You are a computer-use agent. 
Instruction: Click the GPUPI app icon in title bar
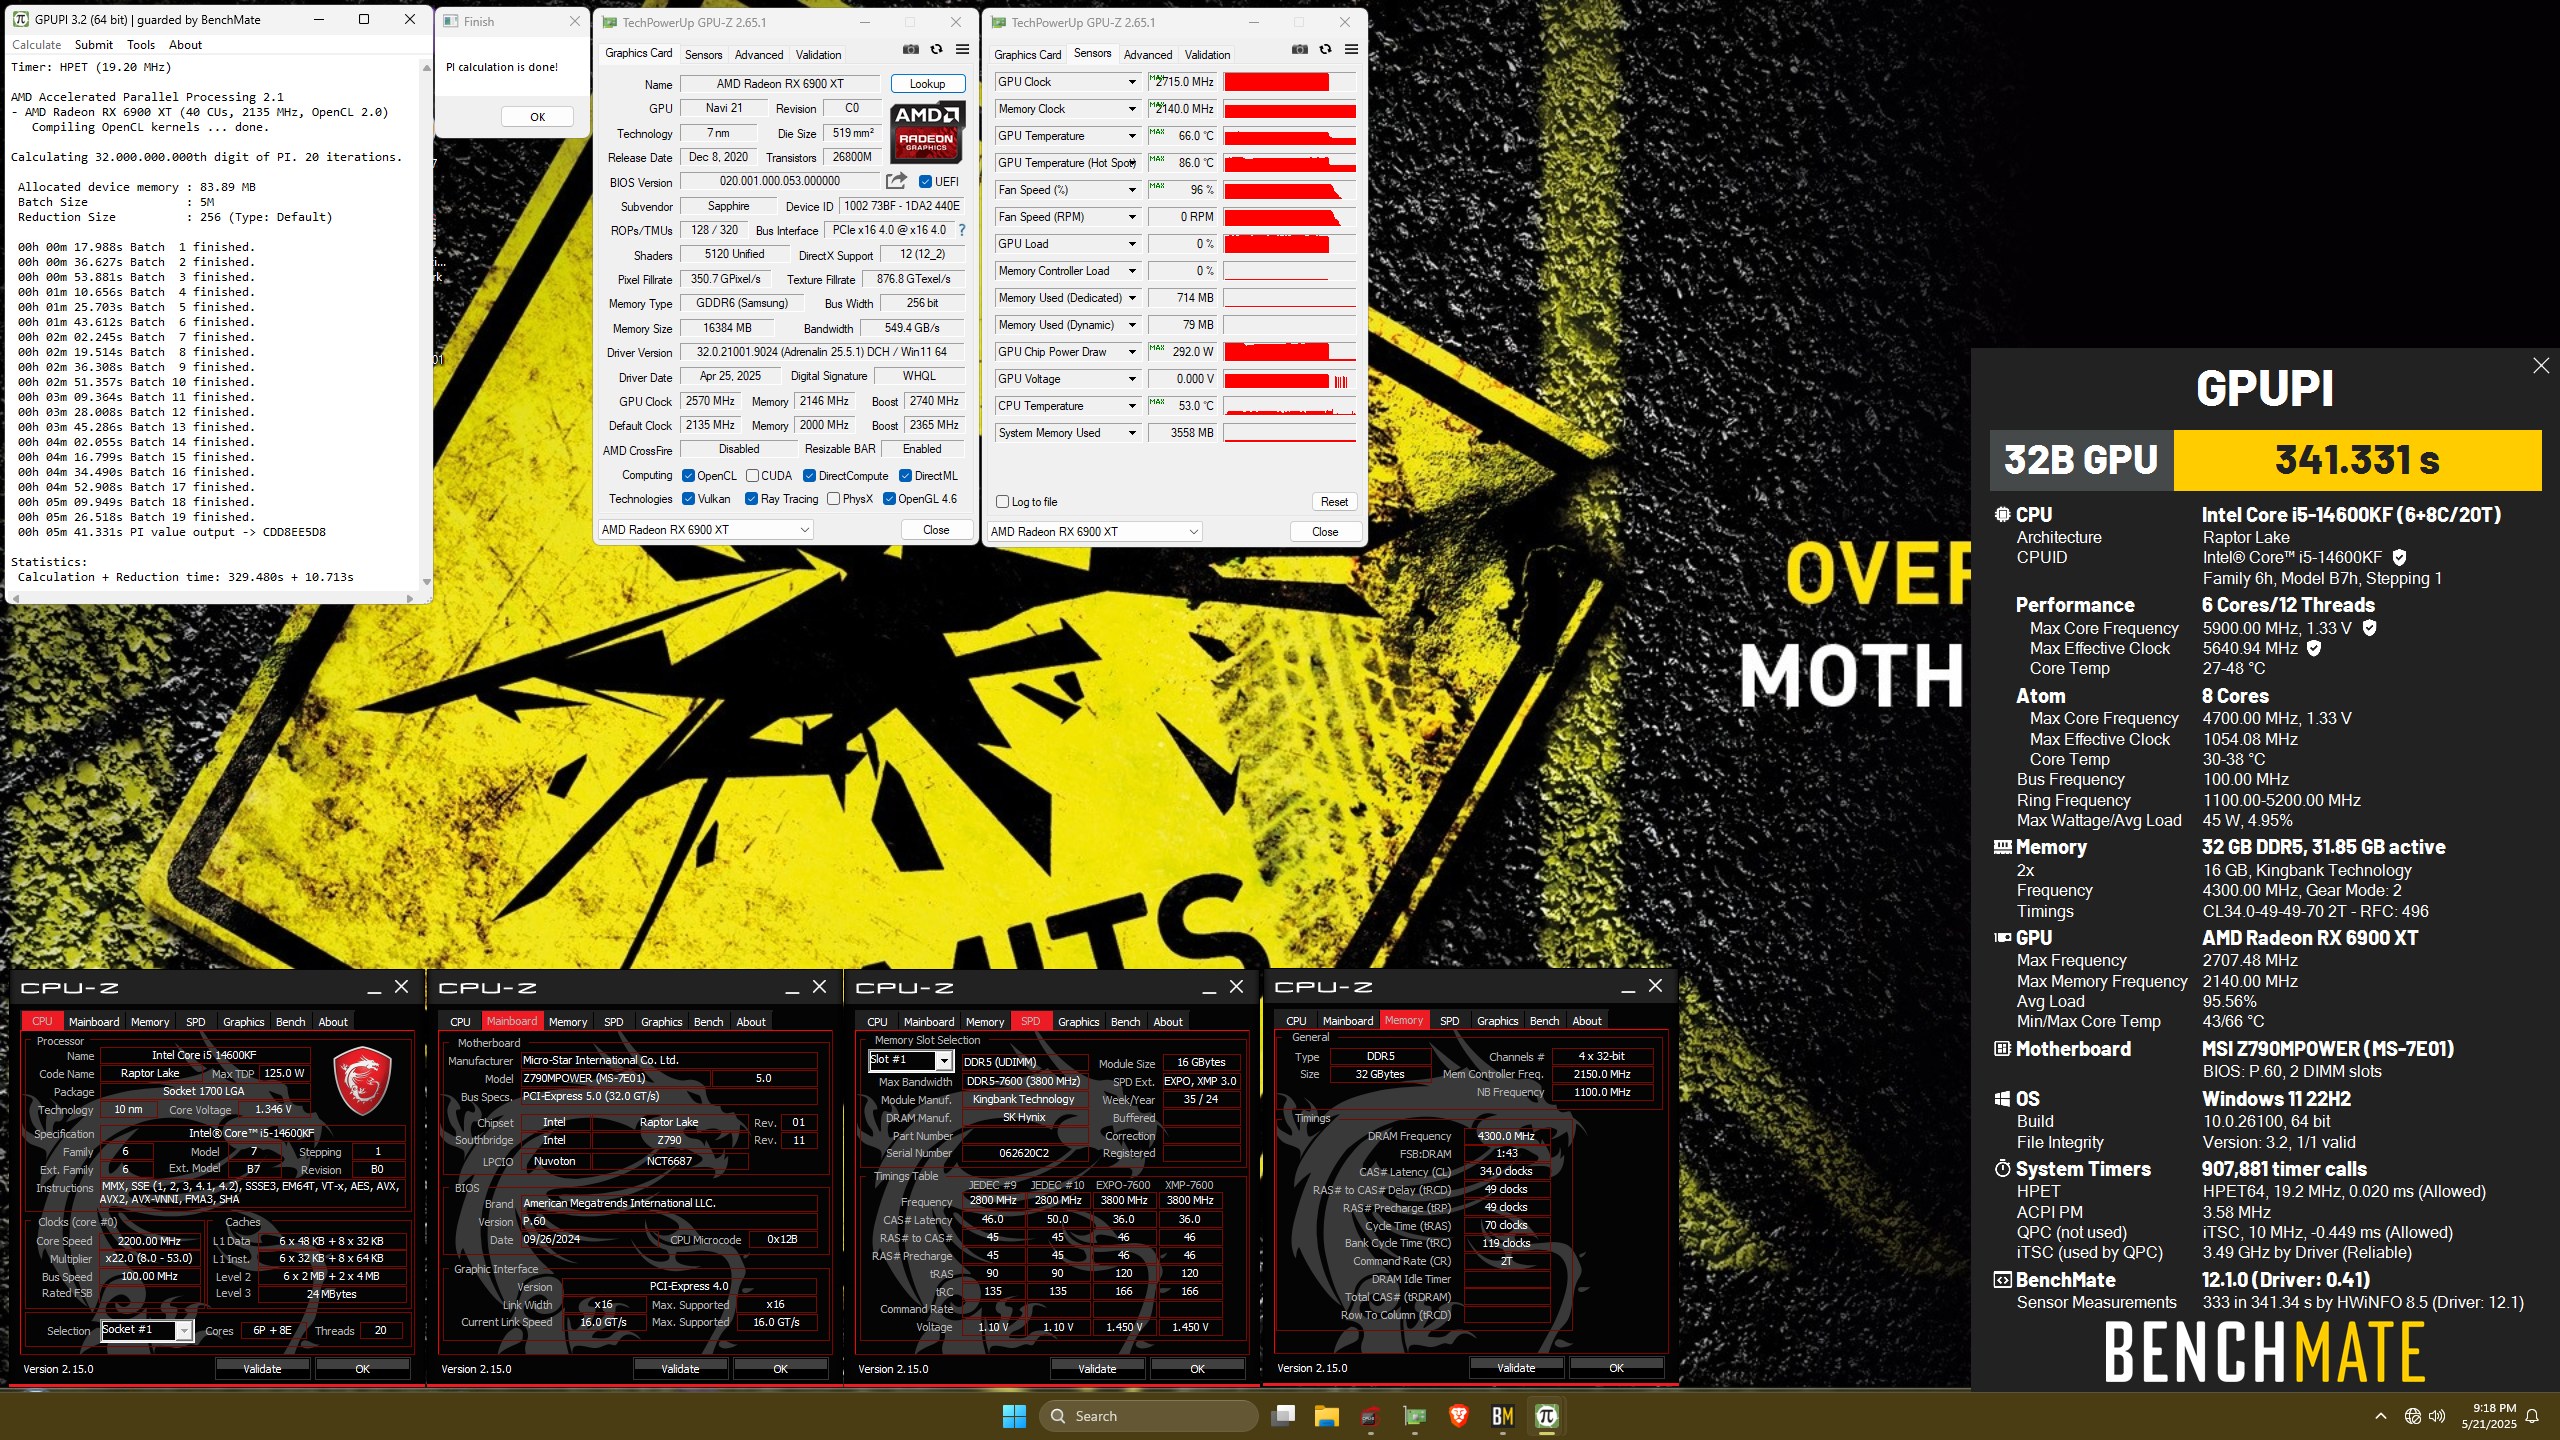tap(20, 19)
